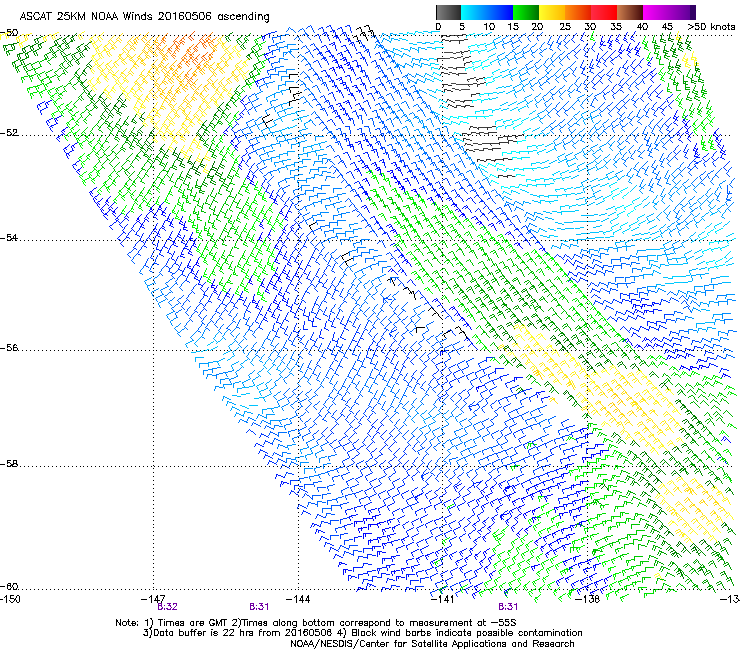Click the '>50 knots' legend label
Viewport: 740px width, 650px height.
[712, 27]
